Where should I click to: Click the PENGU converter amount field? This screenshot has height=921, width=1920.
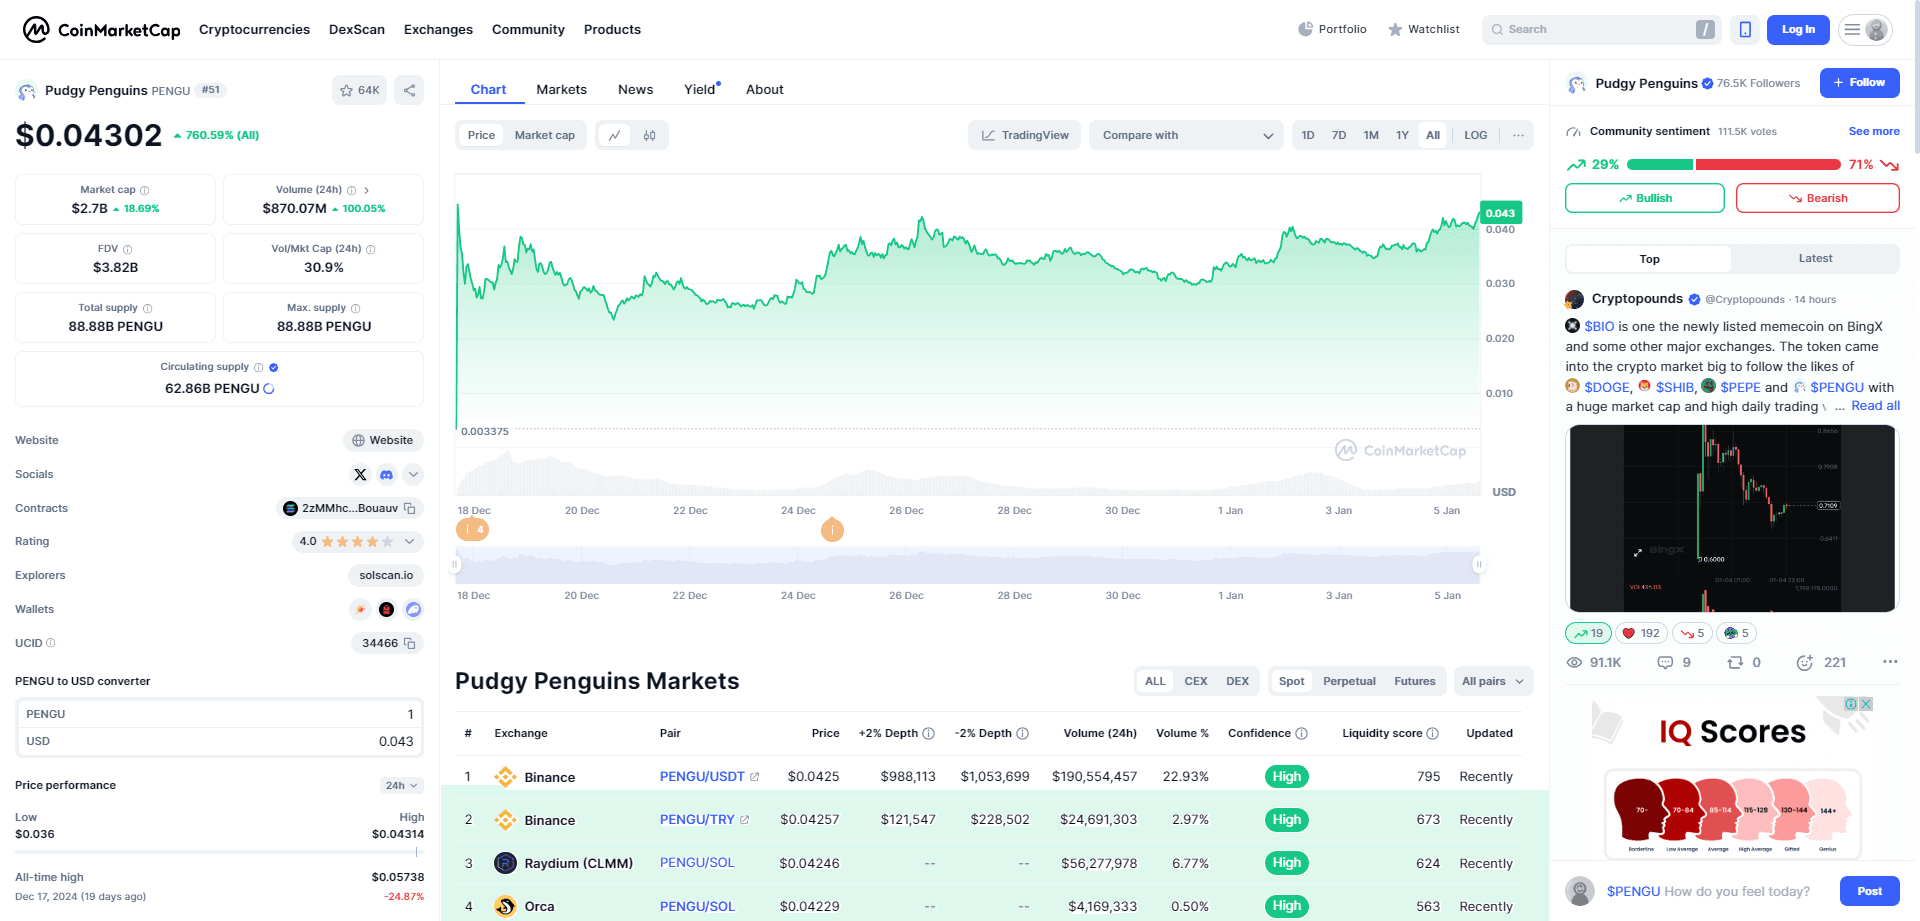tap(219, 714)
